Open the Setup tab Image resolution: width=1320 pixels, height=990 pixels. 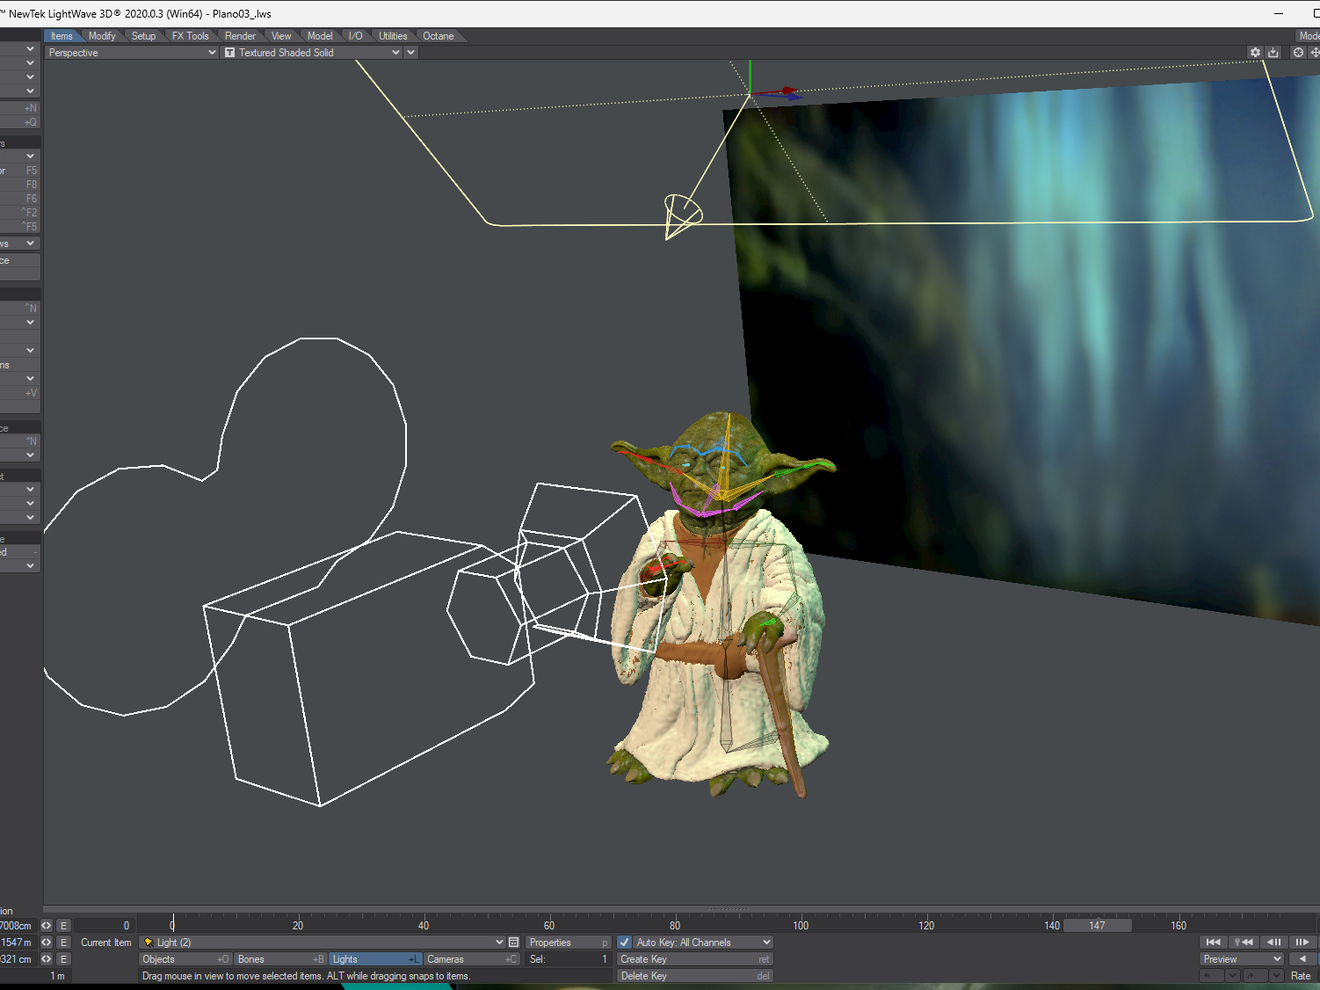[144, 36]
